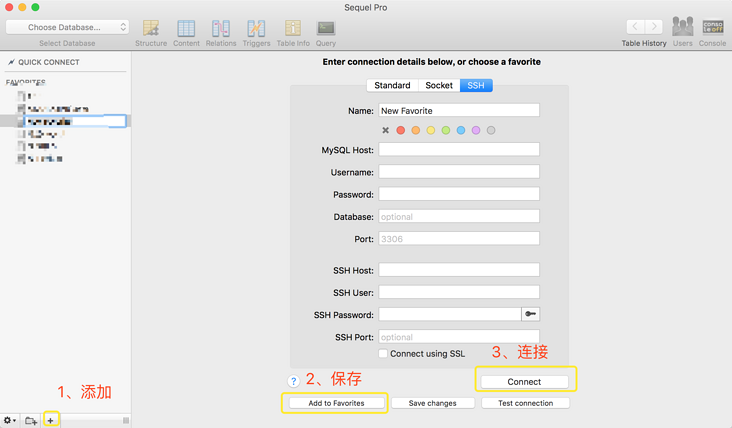Show Table Info from toolbar
This screenshot has height=428, width=732.
tap(293, 29)
